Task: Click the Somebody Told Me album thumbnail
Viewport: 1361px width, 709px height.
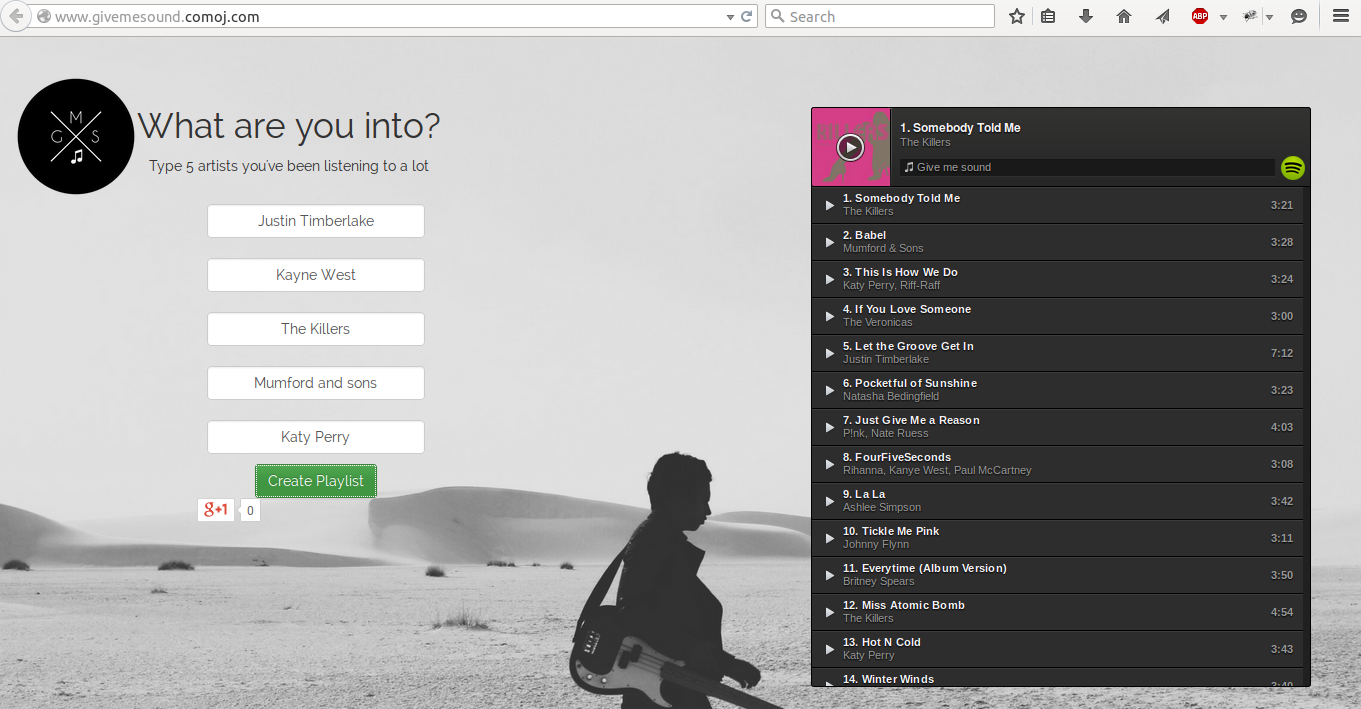Action: (x=851, y=147)
